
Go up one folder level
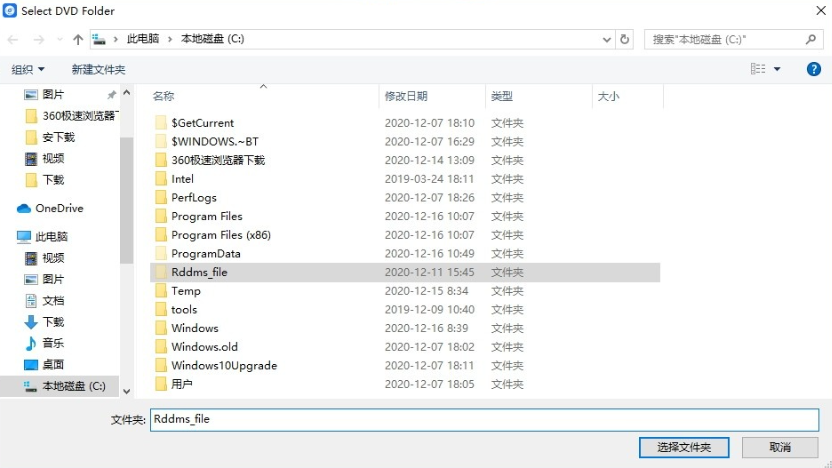coord(78,39)
